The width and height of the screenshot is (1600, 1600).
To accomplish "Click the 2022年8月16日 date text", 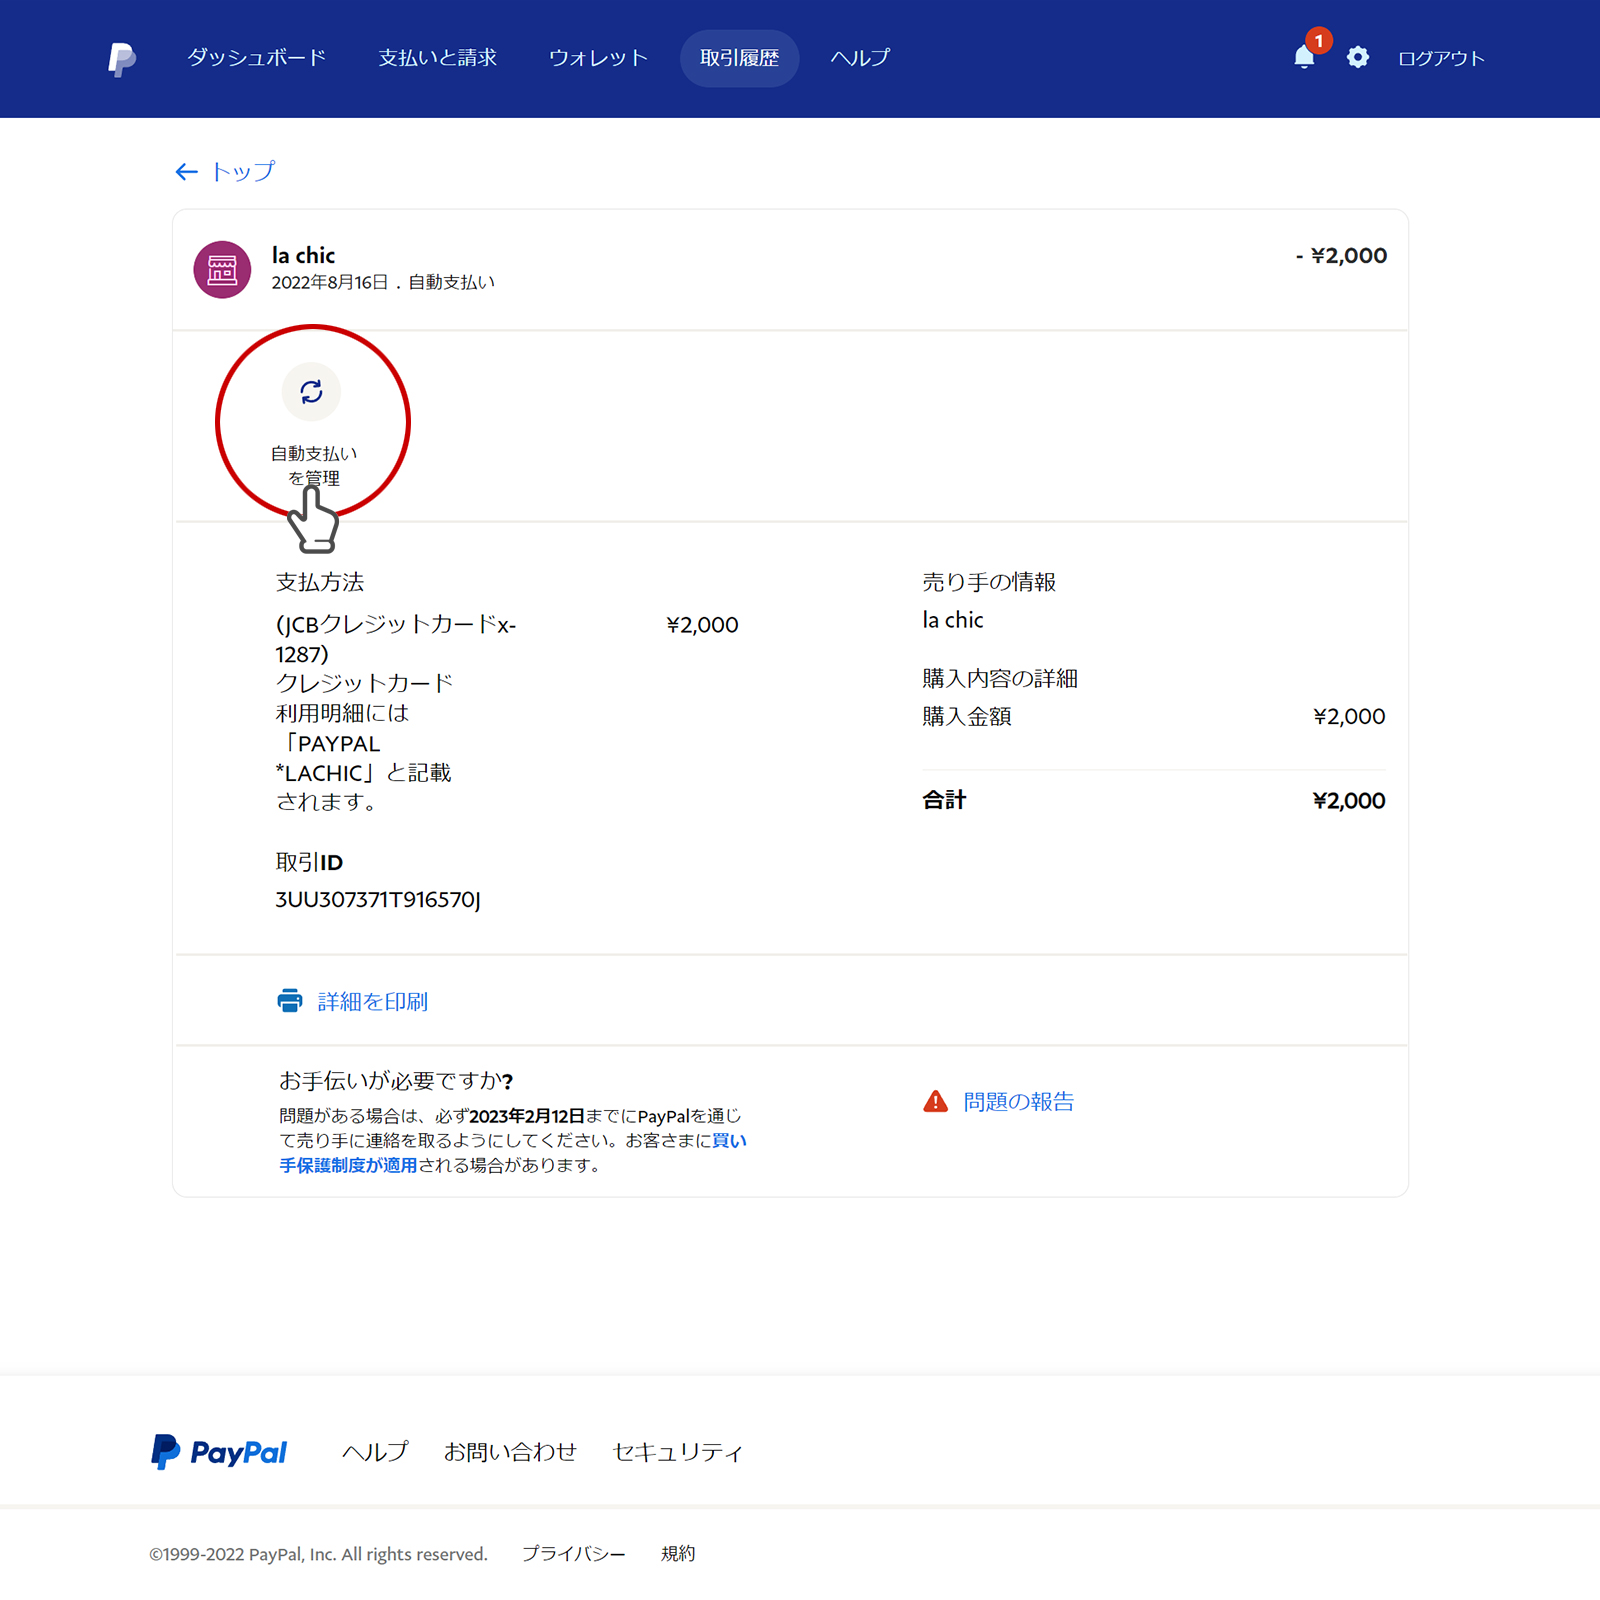I will tap(330, 283).
